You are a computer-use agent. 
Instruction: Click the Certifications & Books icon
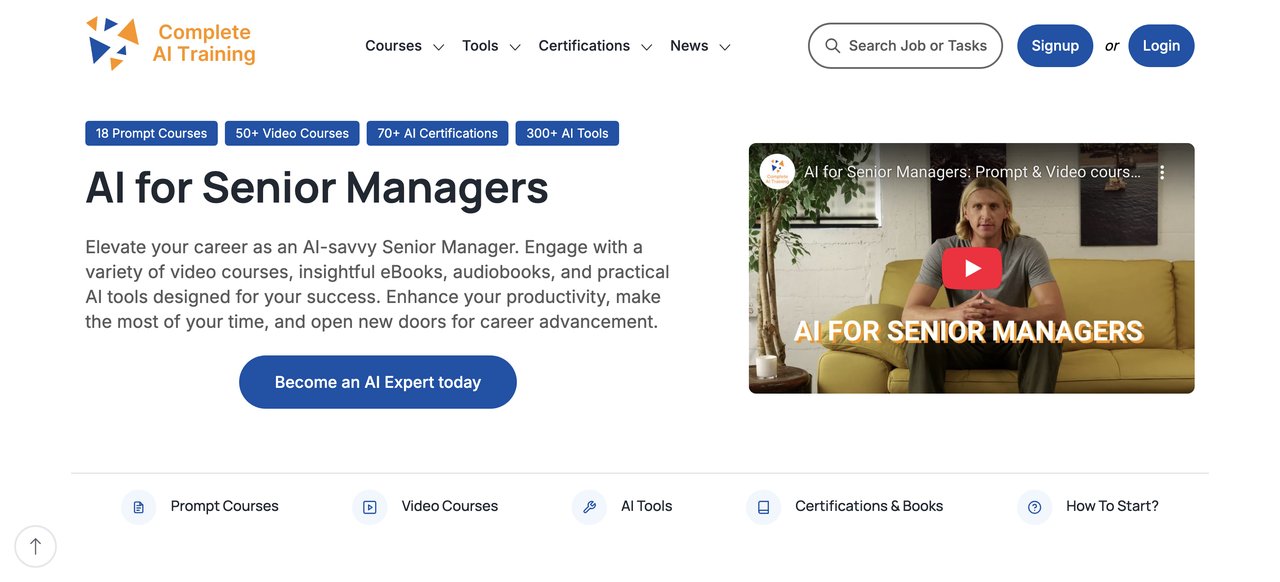pyautogui.click(x=763, y=507)
